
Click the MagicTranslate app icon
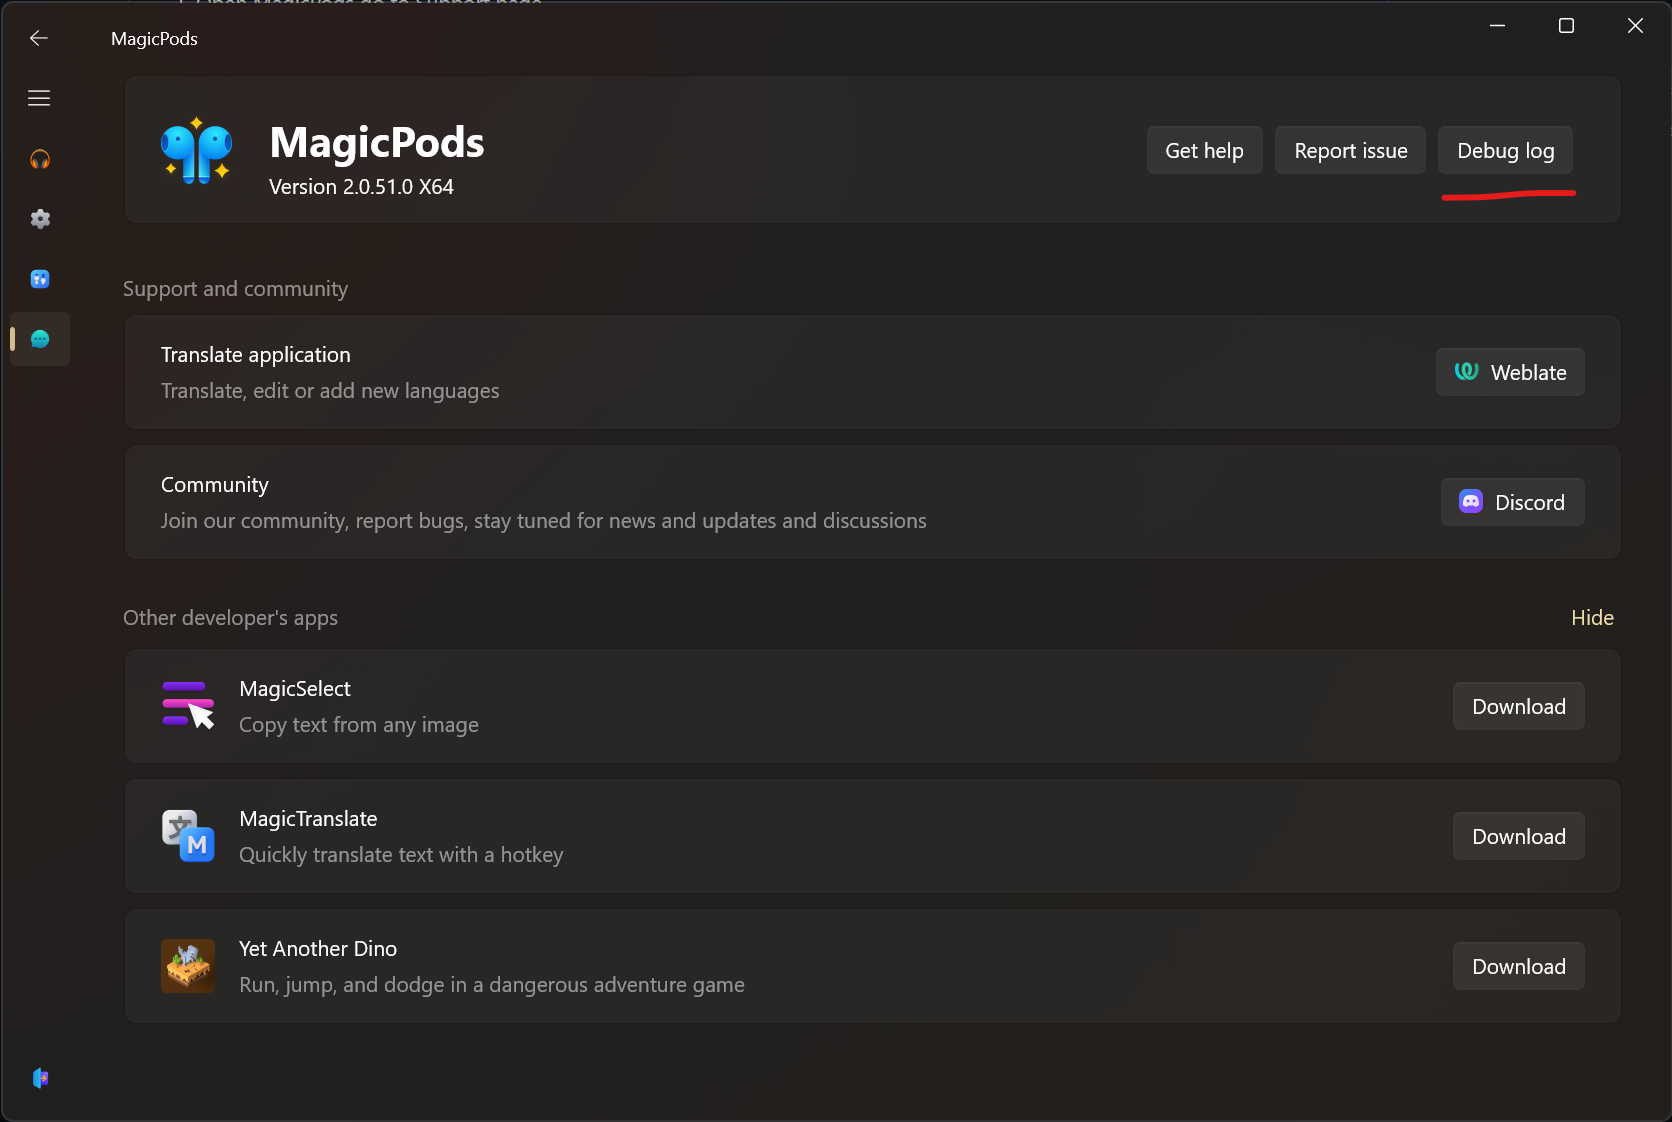pyautogui.click(x=187, y=836)
